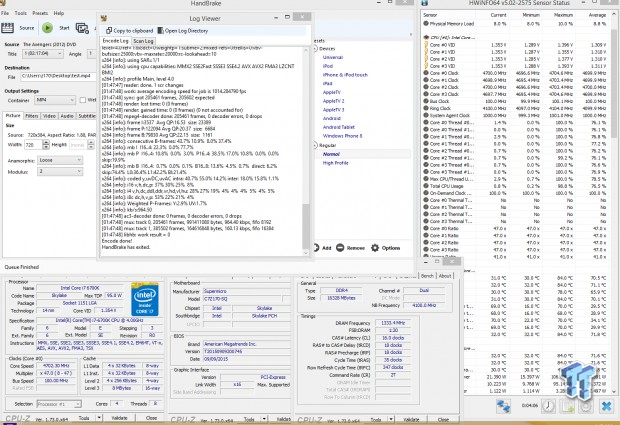Image resolution: width=620 pixels, height=425 pixels.
Task: Click the System Agent Clock sensor row
Action: point(514,115)
